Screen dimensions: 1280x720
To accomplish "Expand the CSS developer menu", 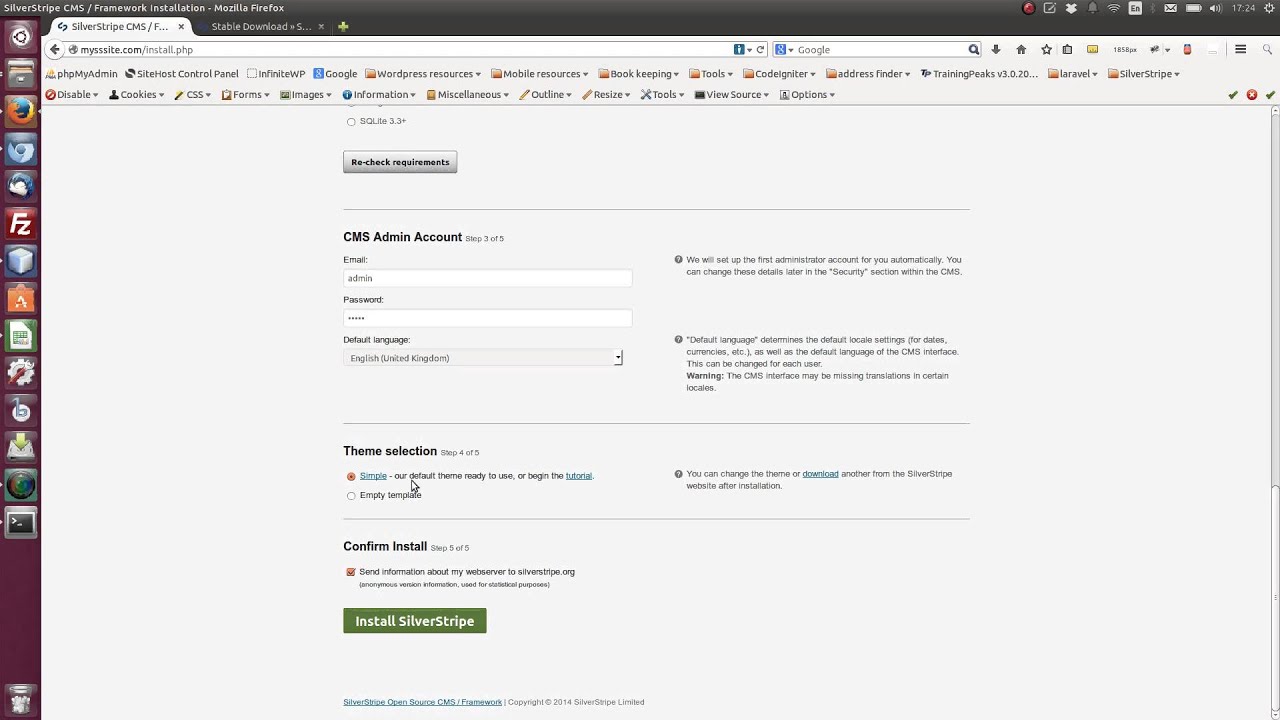I will click(x=193, y=95).
